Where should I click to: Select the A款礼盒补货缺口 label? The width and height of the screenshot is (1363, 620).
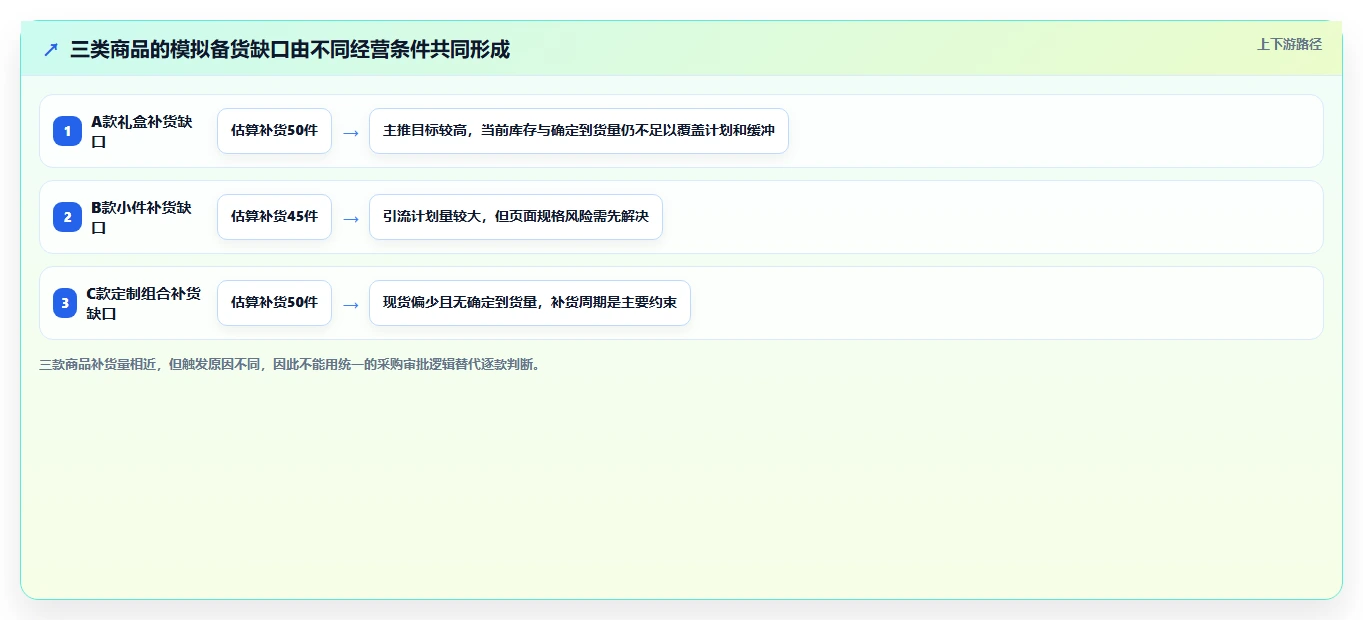click(142, 131)
